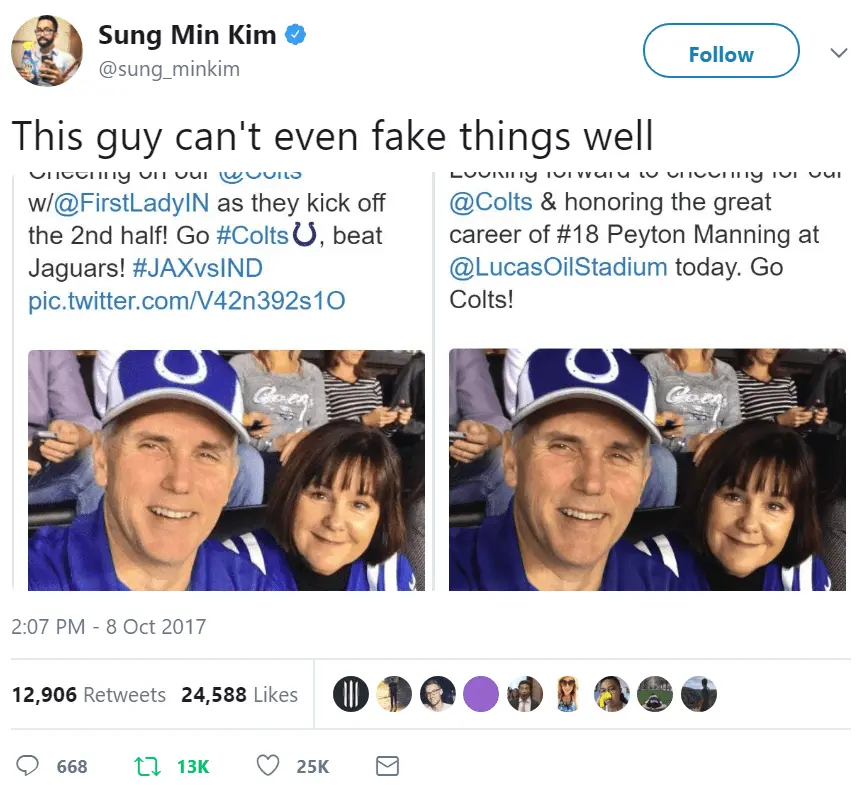The height and width of the screenshot is (798, 867).
Task: Open the left selfie photo thumbnail
Action: [x=226, y=469]
